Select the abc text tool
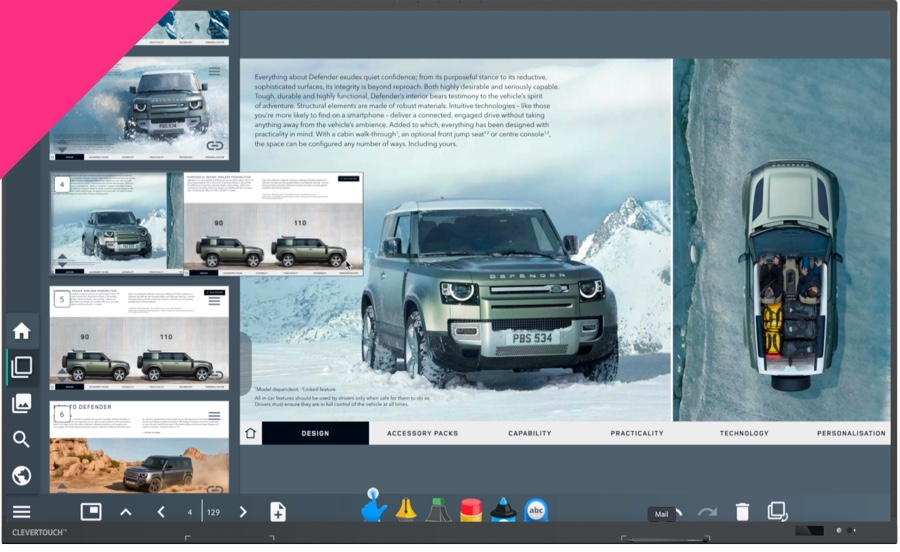This screenshot has height=552, width=900. (536, 510)
